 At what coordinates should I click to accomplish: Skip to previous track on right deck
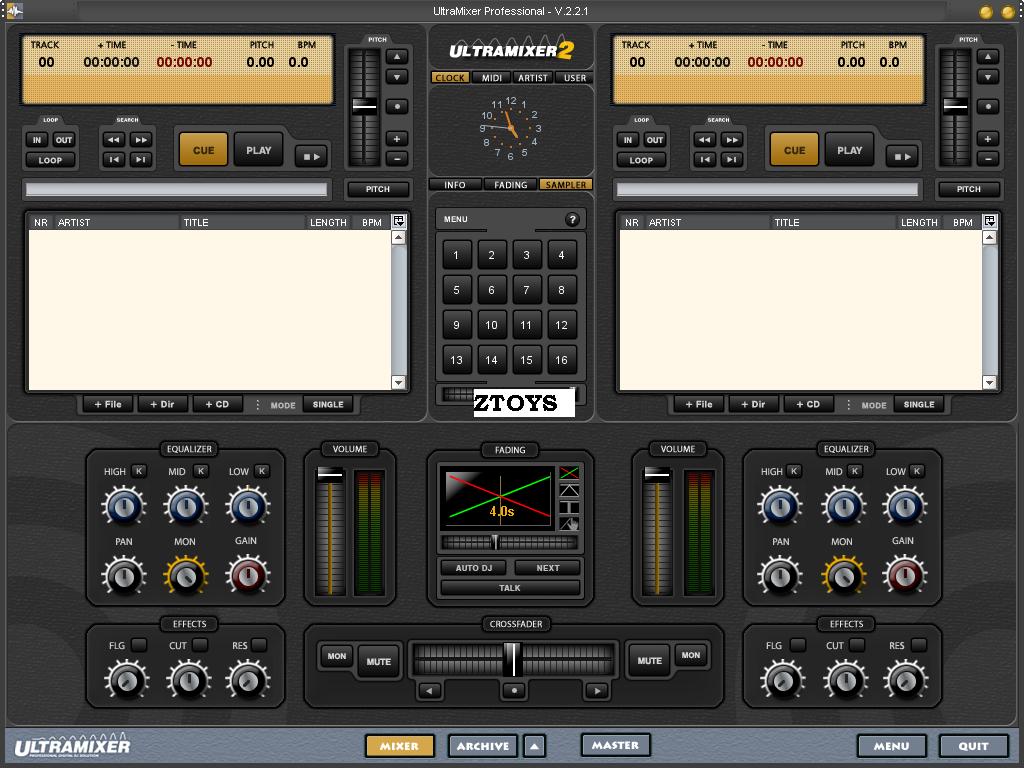(x=705, y=159)
